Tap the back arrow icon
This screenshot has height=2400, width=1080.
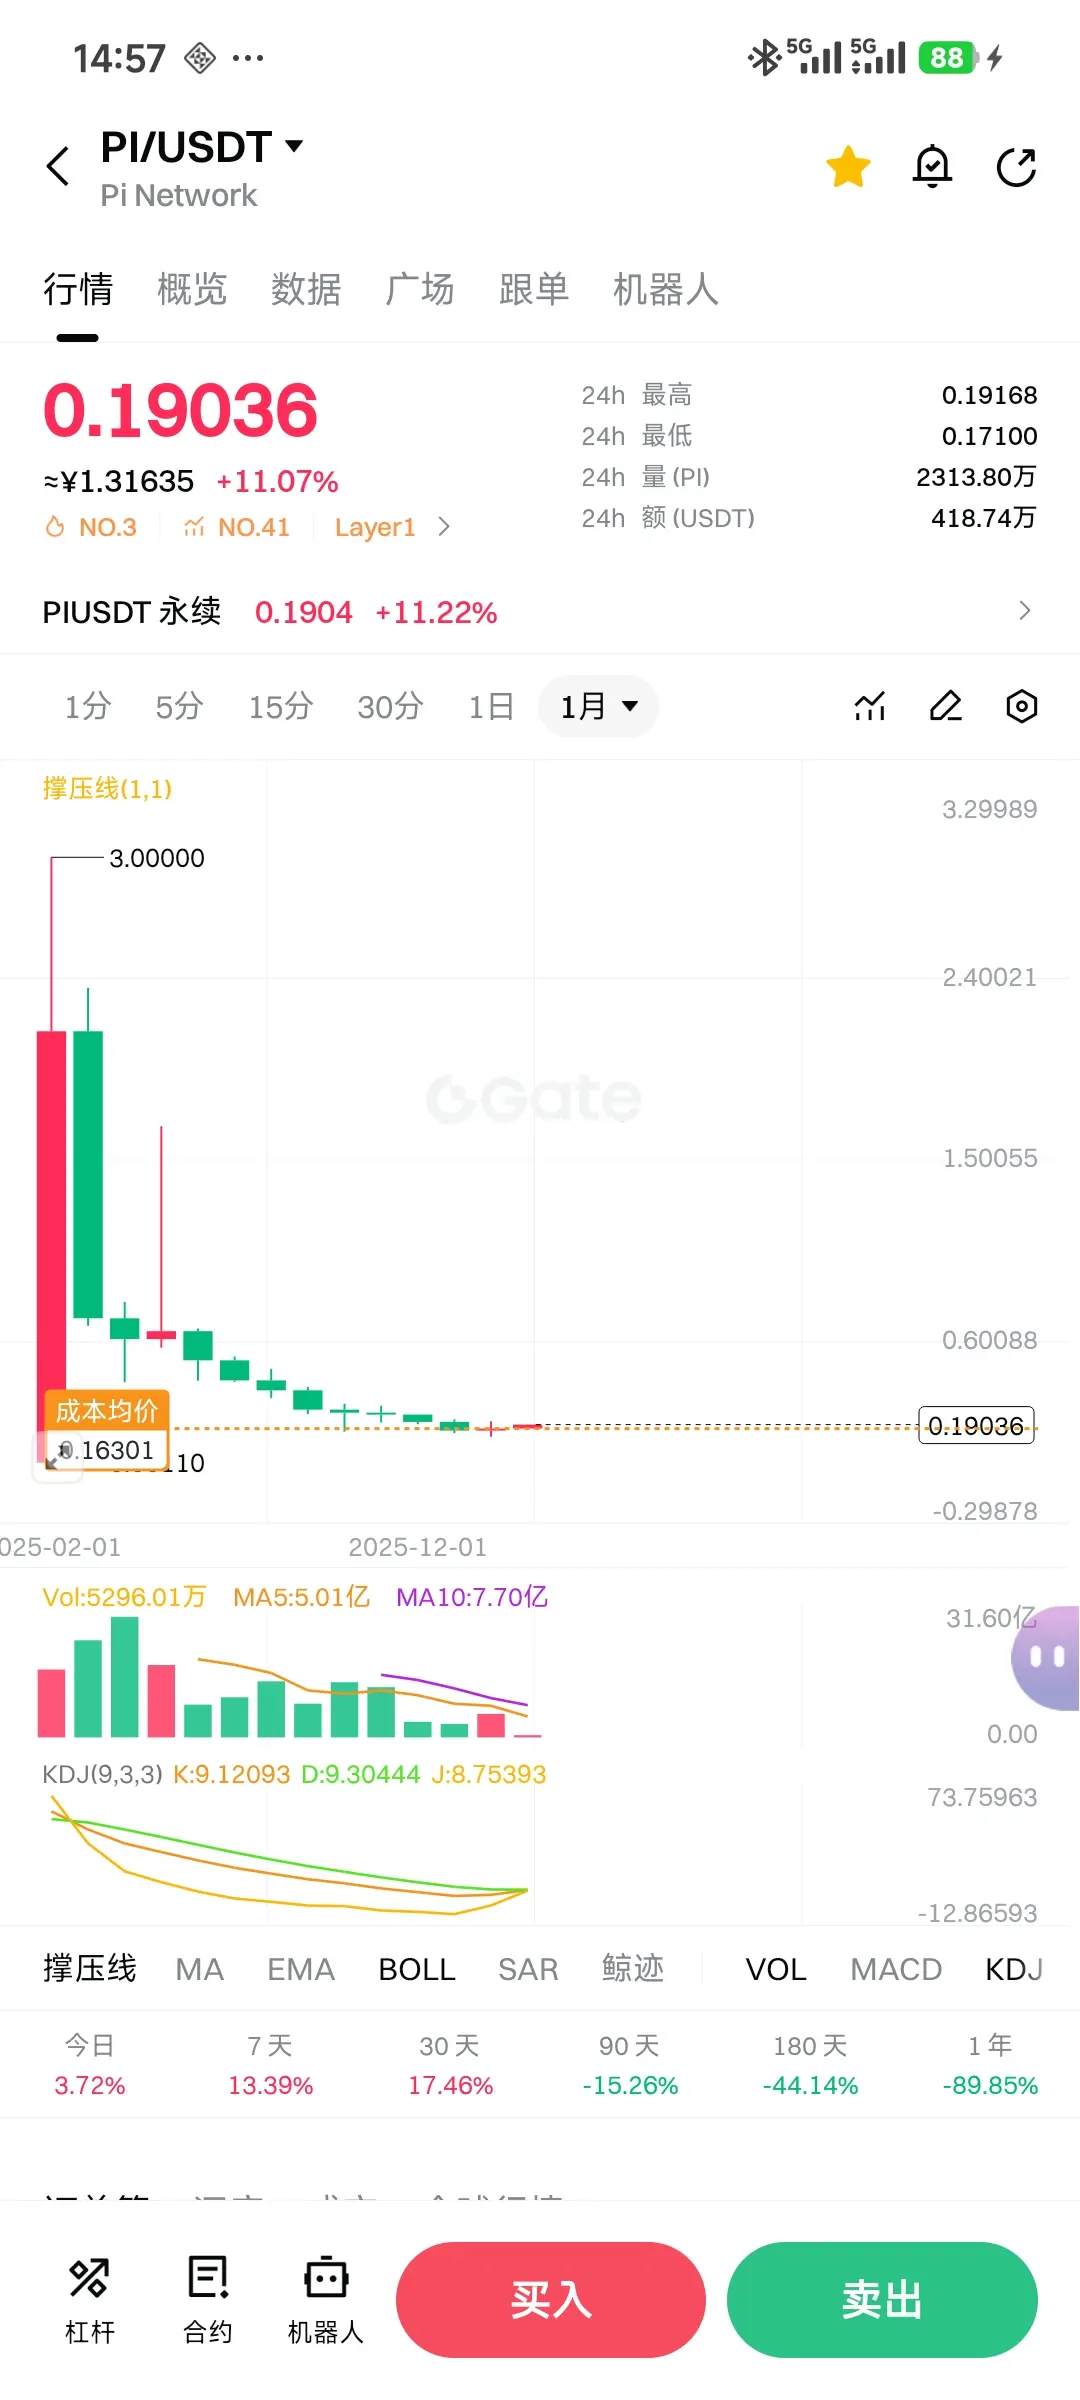(58, 166)
